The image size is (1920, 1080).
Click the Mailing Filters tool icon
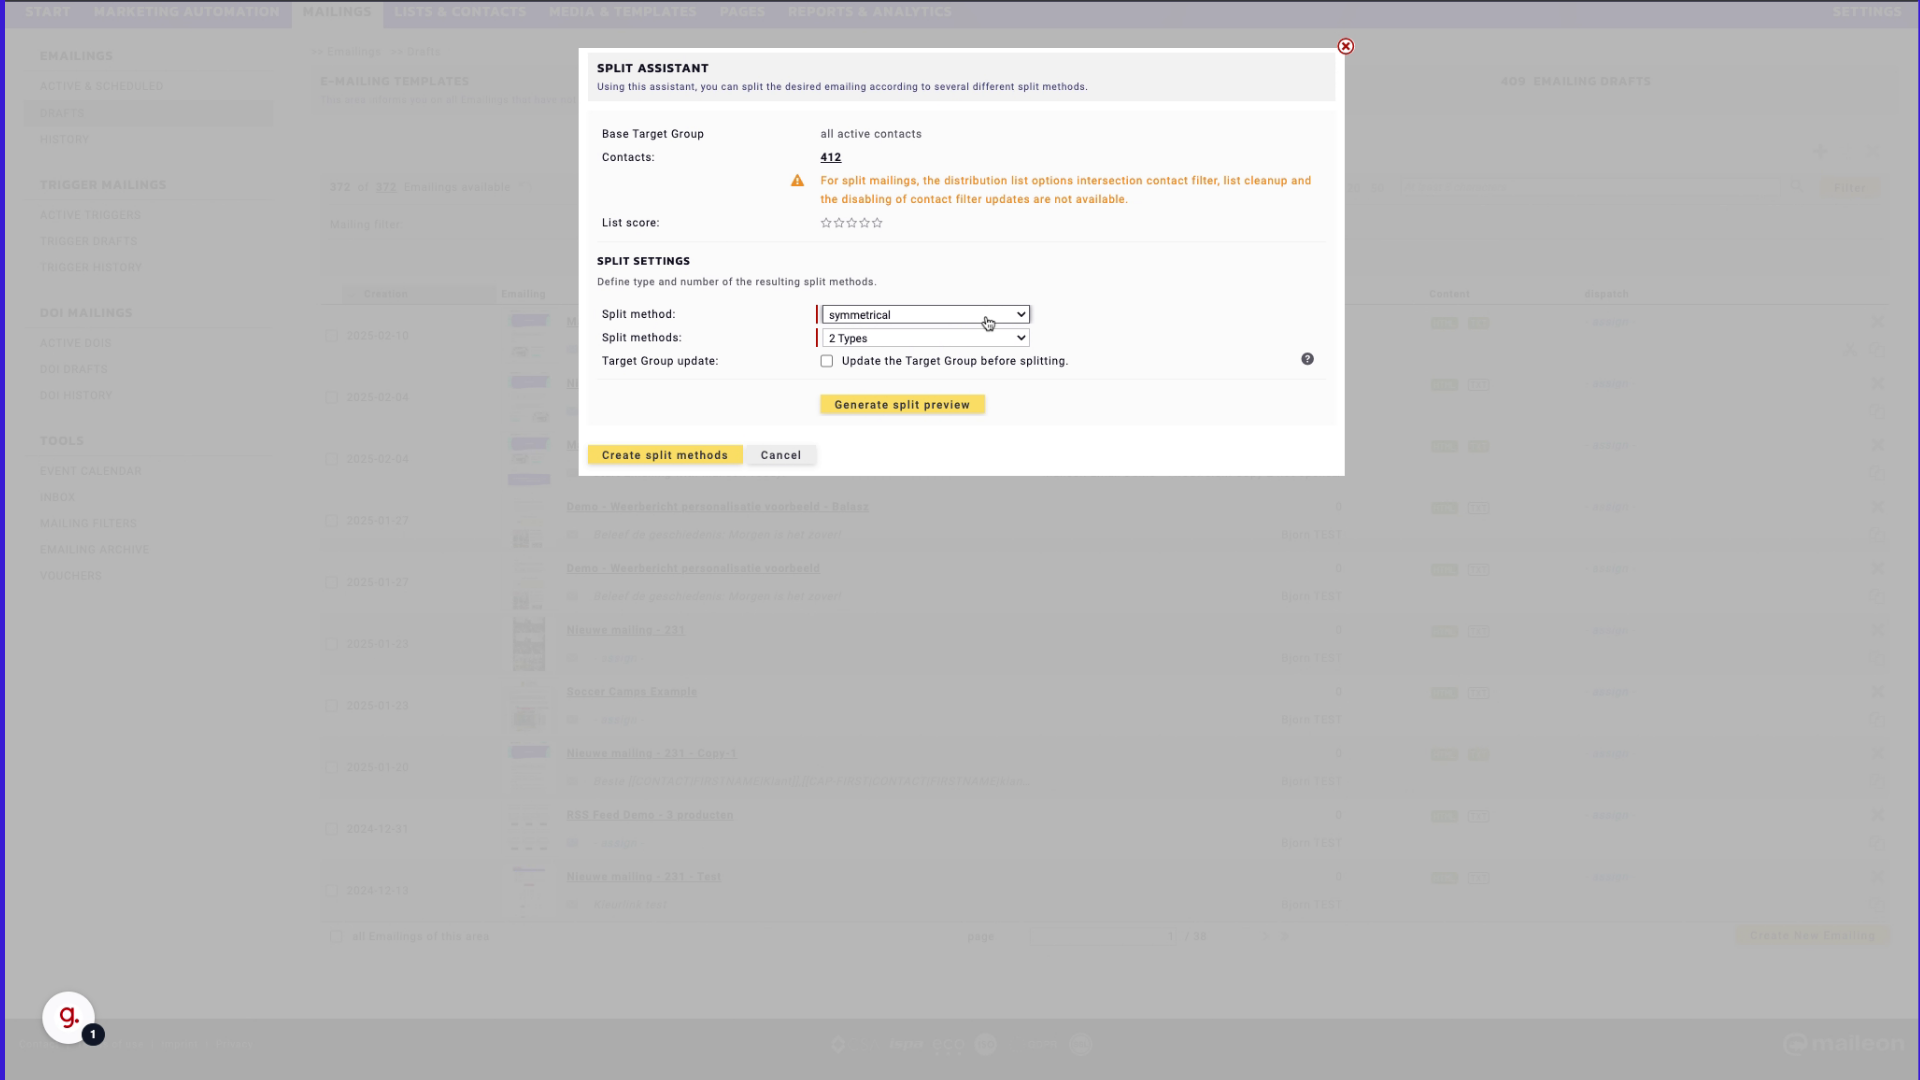(87, 522)
